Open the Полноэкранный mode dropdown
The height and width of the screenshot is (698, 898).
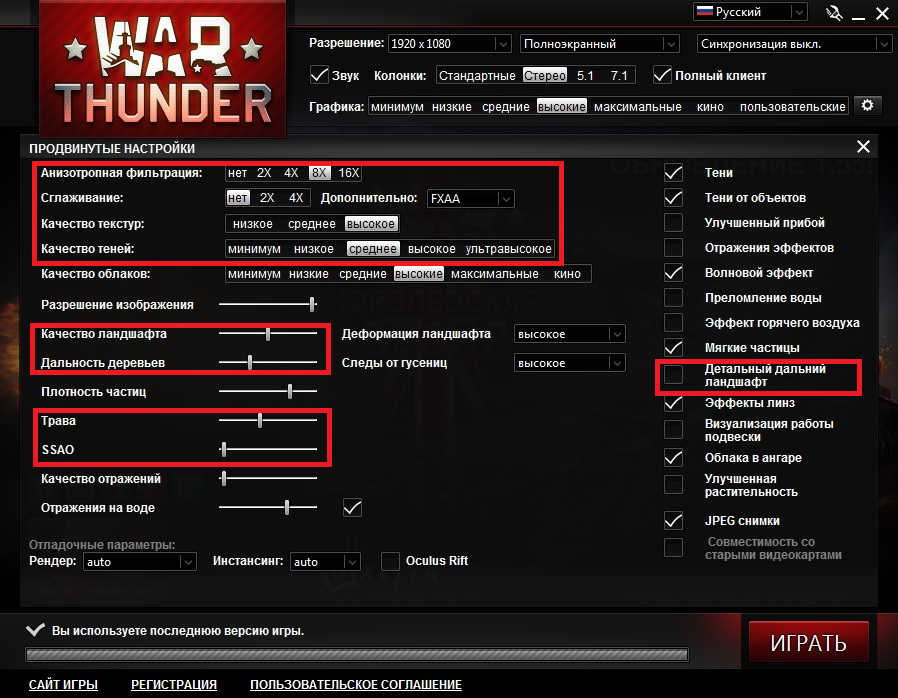[x=600, y=44]
